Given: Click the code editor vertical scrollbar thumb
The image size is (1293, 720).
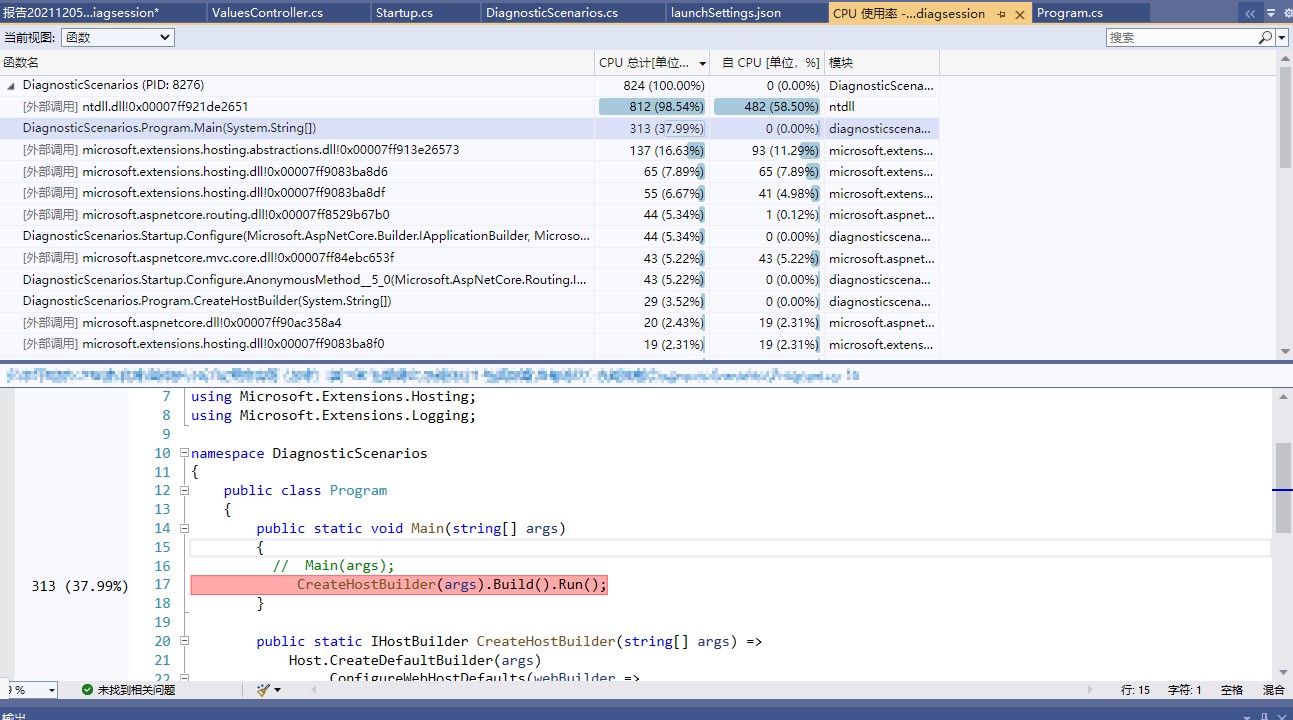Looking at the screenshot, I should pos(1283,487).
